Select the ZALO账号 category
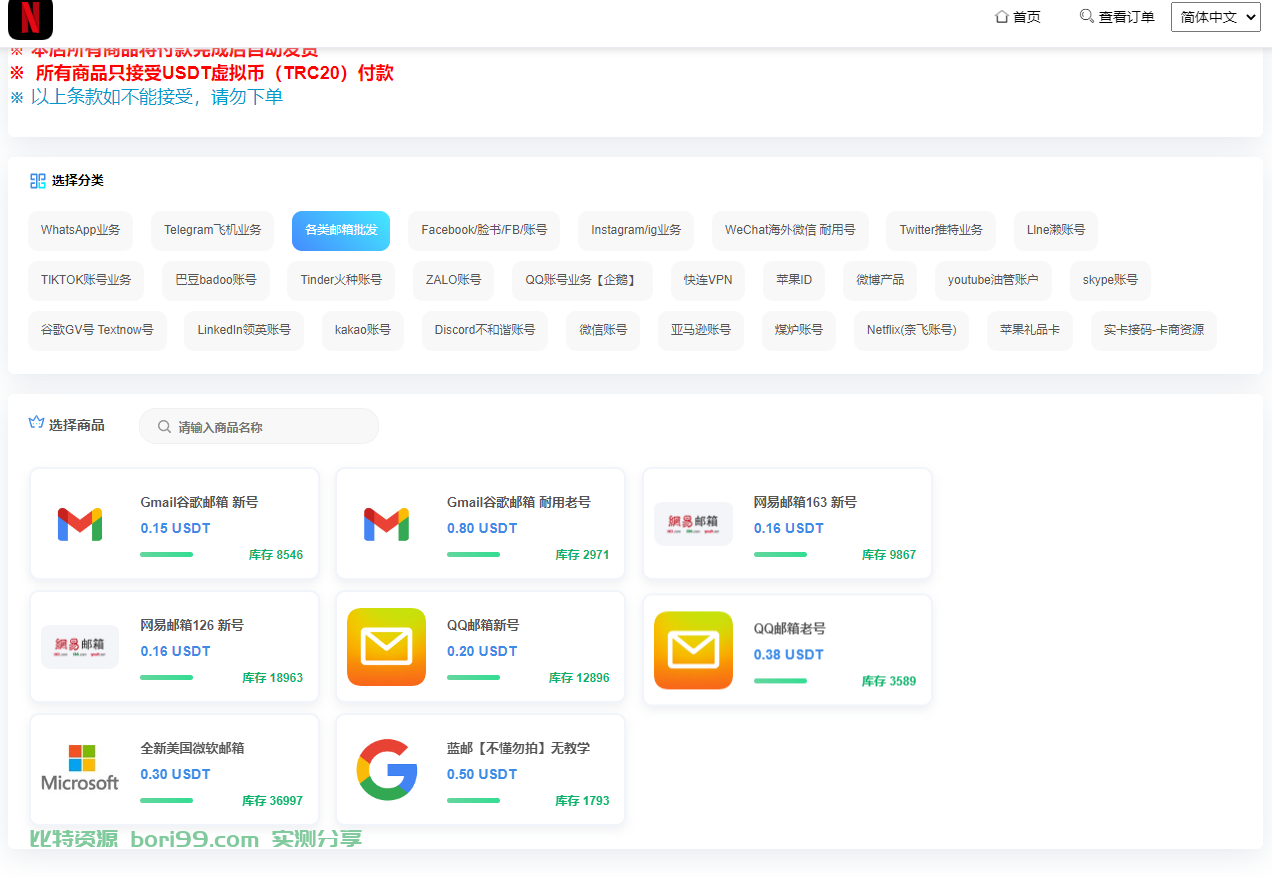Viewport: 1272px width, 877px height. pos(453,280)
